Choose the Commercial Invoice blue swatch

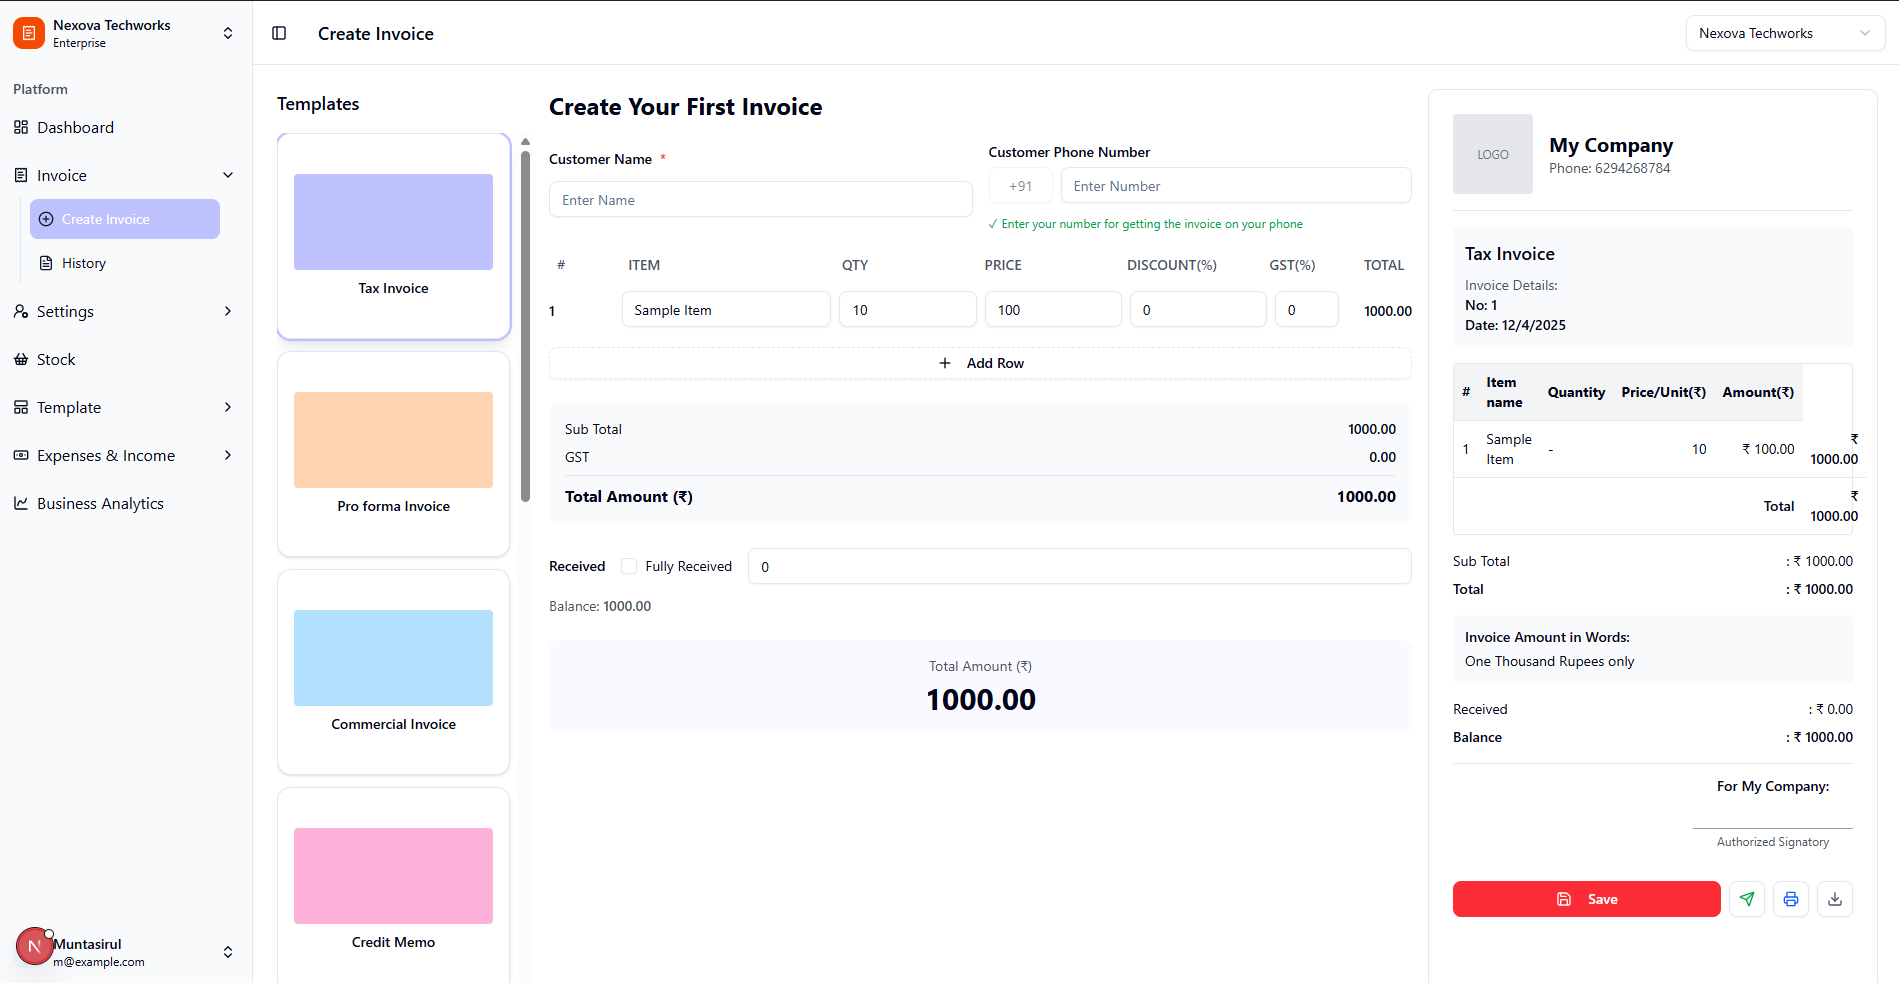click(393, 658)
